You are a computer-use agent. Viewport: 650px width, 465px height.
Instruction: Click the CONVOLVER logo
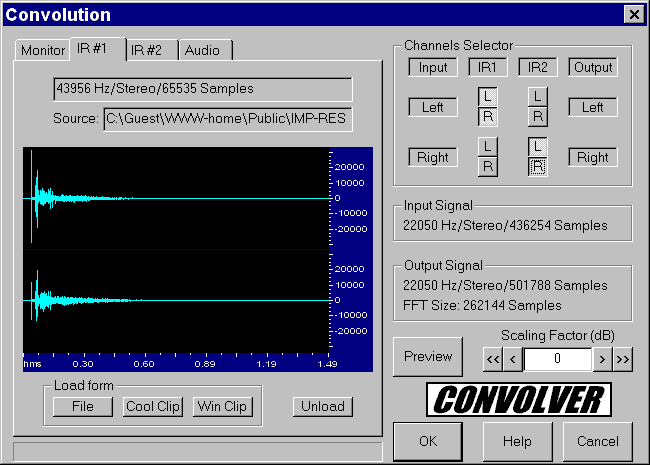[519, 400]
